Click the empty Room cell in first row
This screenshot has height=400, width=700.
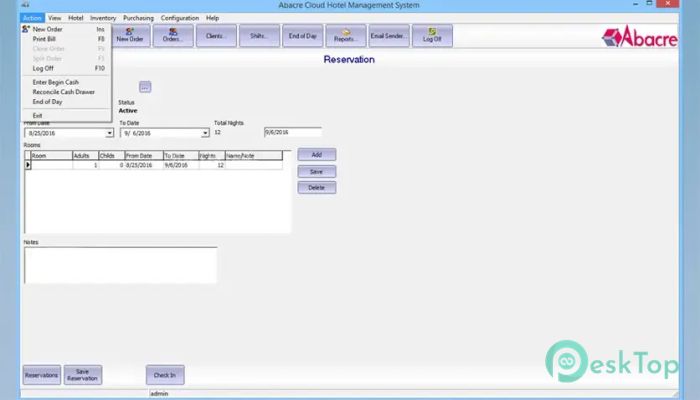tap(51, 165)
